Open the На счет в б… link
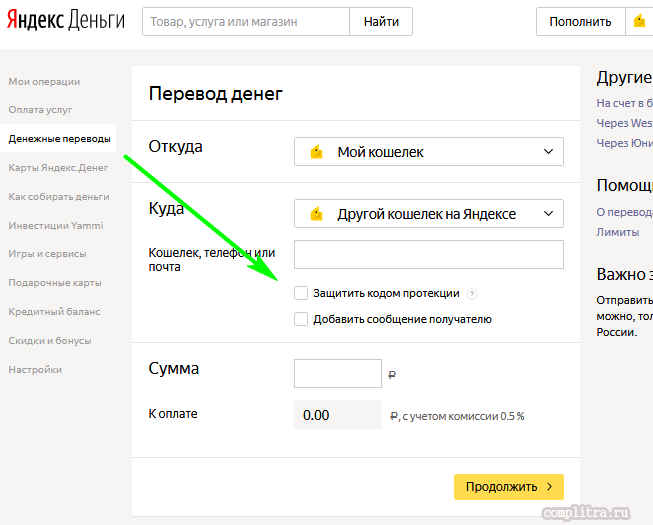Viewport: 653px width, 525px height. coord(624,103)
